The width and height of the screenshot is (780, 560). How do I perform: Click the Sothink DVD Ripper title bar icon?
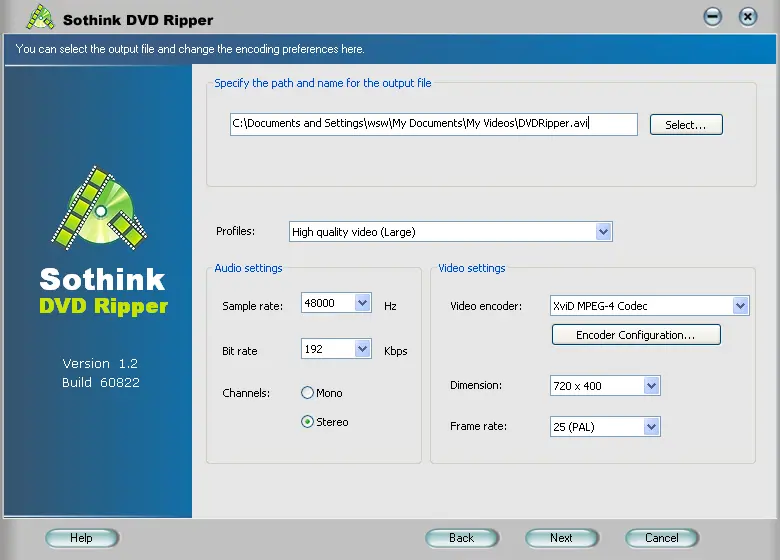40,17
